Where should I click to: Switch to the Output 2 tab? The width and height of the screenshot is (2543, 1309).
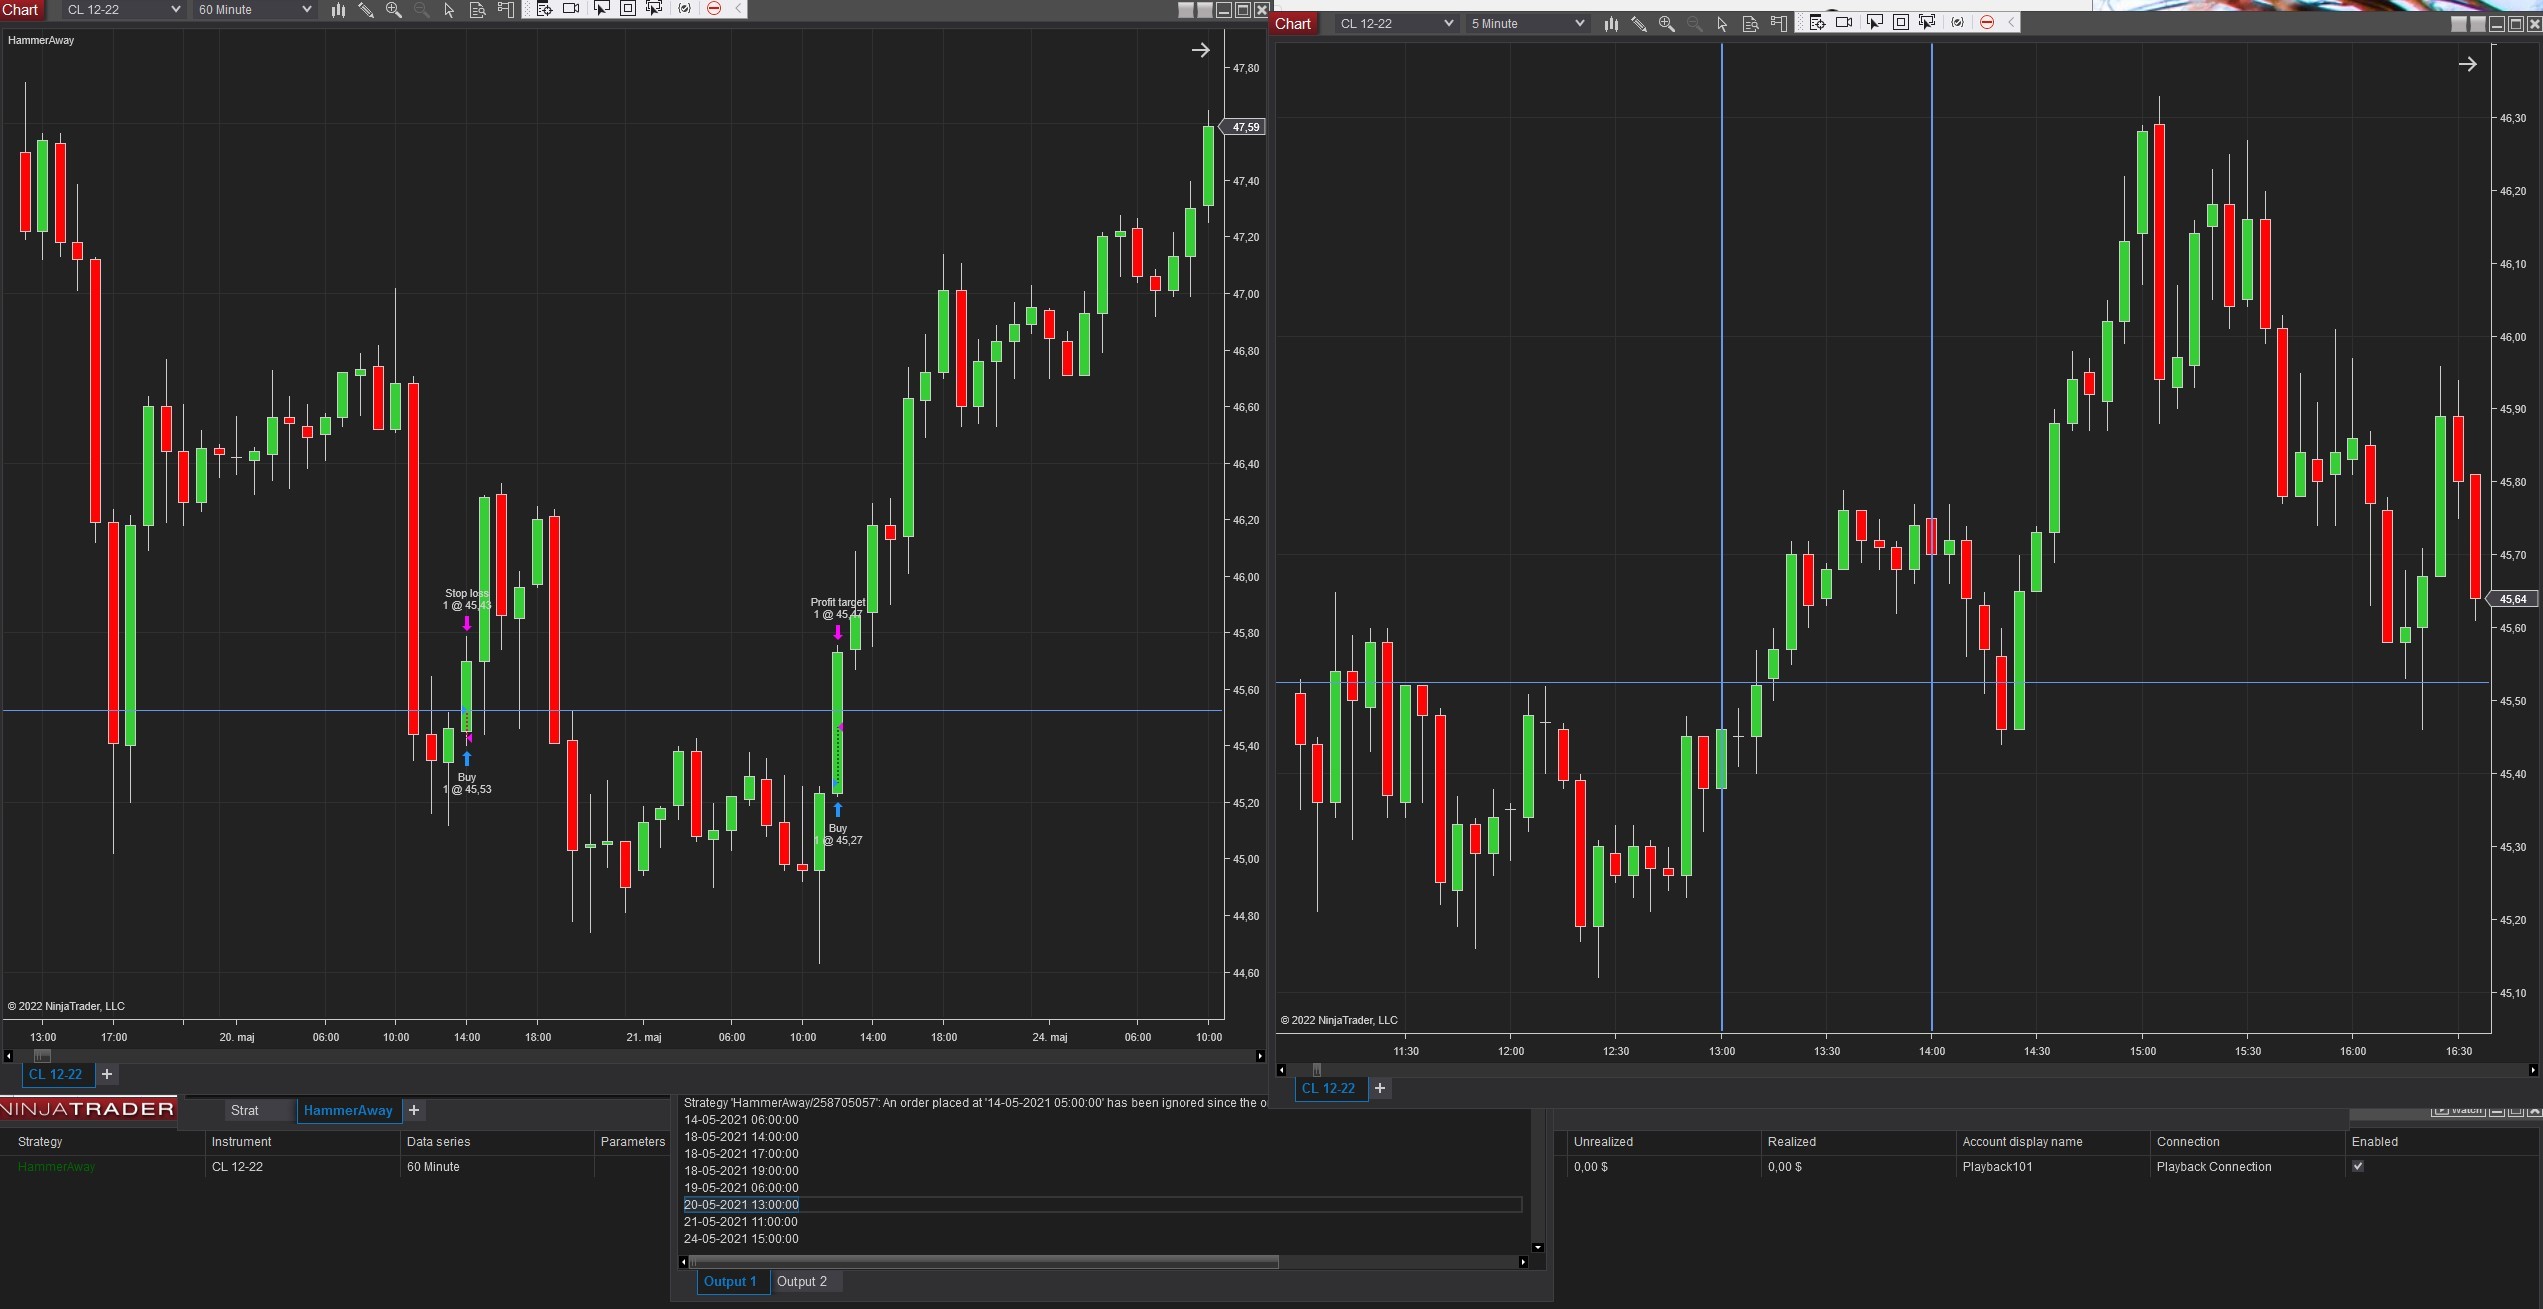pos(801,1281)
